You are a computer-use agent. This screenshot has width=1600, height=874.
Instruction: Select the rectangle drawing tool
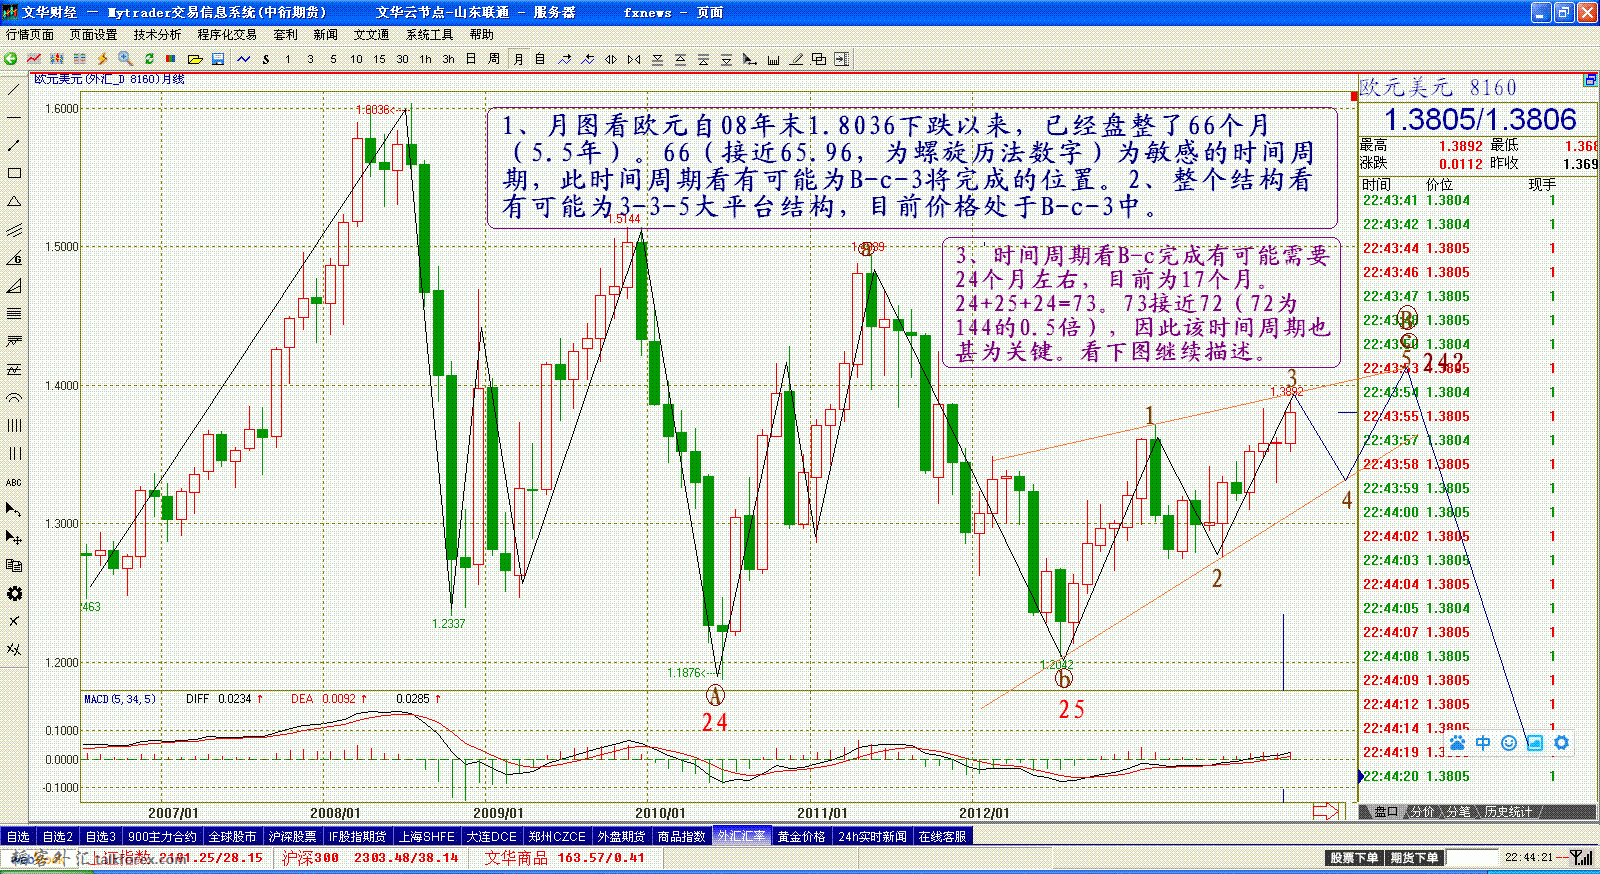point(14,174)
